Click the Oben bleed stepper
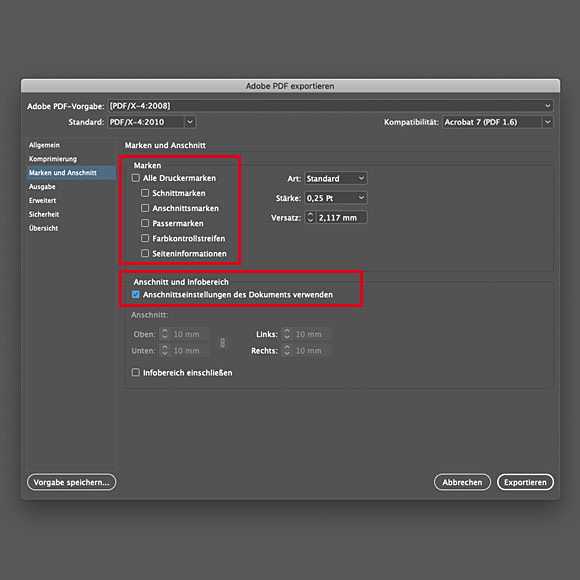Image resolution: width=580 pixels, height=580 pixels. 165,334
